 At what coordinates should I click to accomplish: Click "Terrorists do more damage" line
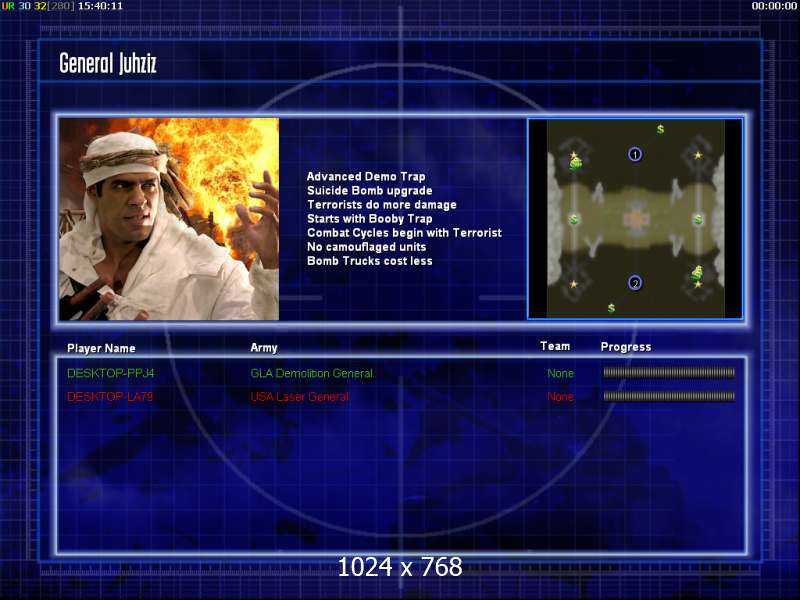(382, 205)
